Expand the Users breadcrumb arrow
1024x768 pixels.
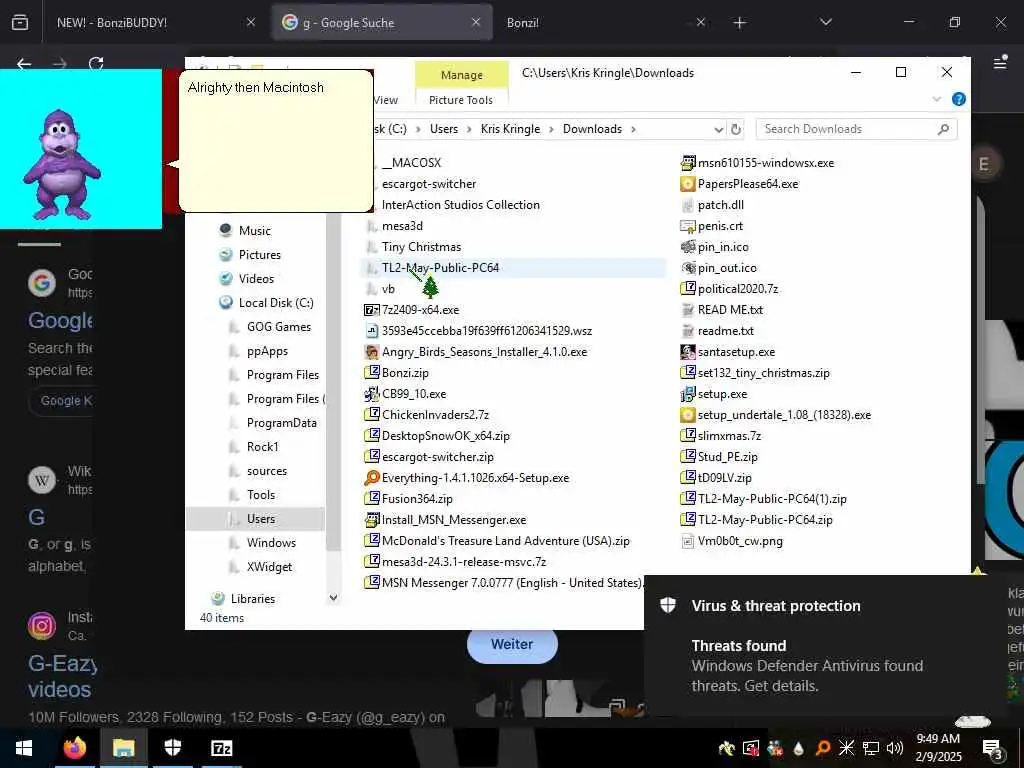pyautogui.click(x=469, y=129)
